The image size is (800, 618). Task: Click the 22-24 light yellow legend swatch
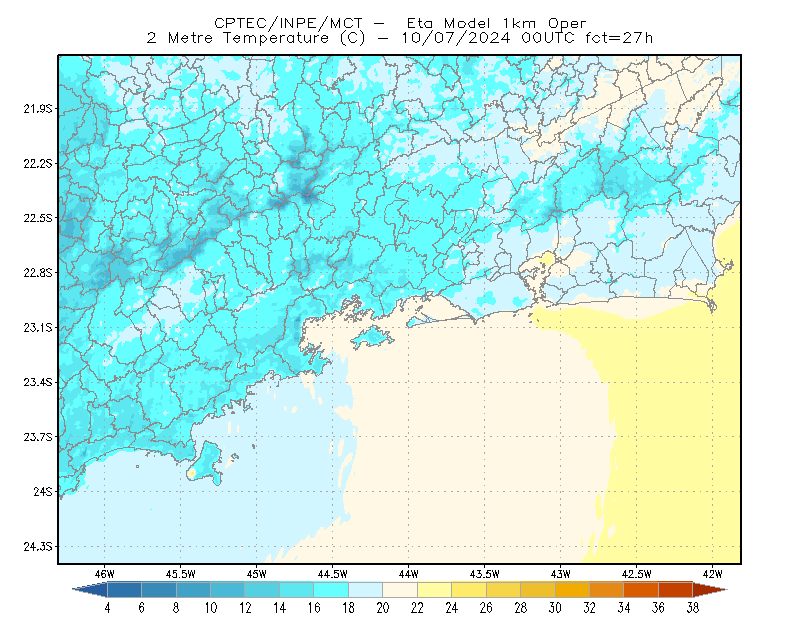coord(435,590)
